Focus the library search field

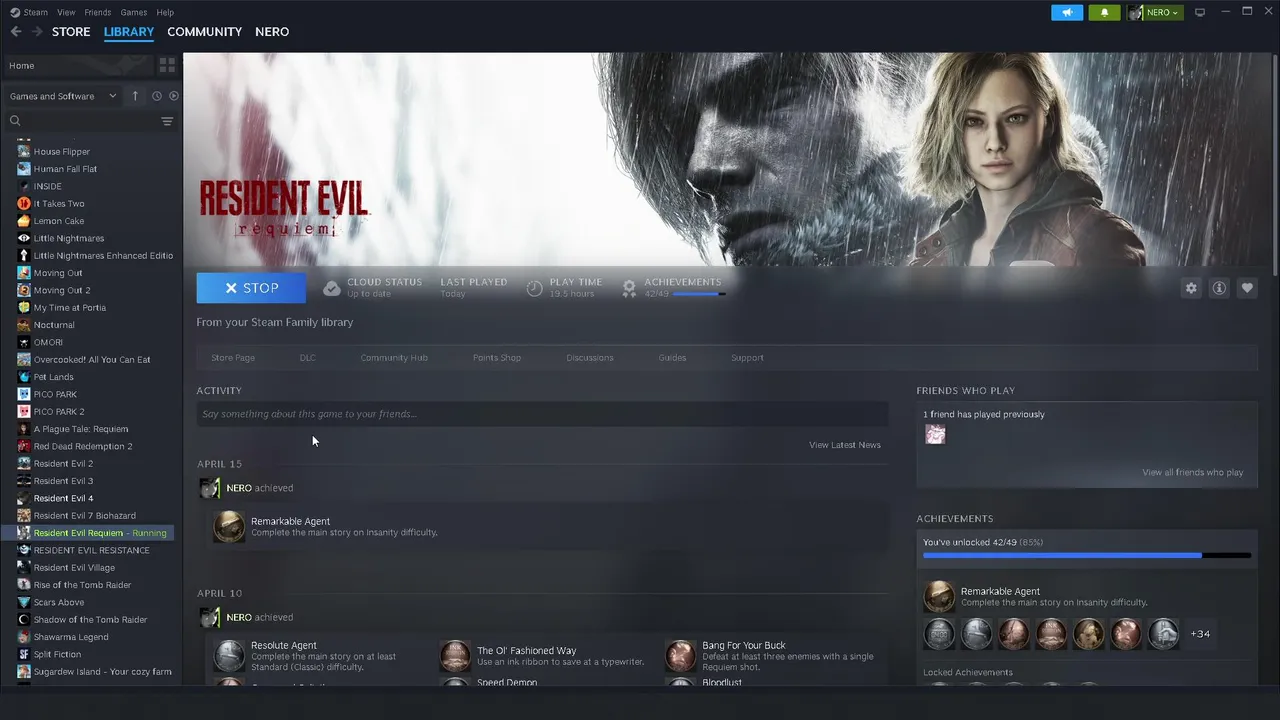[82, 121]
